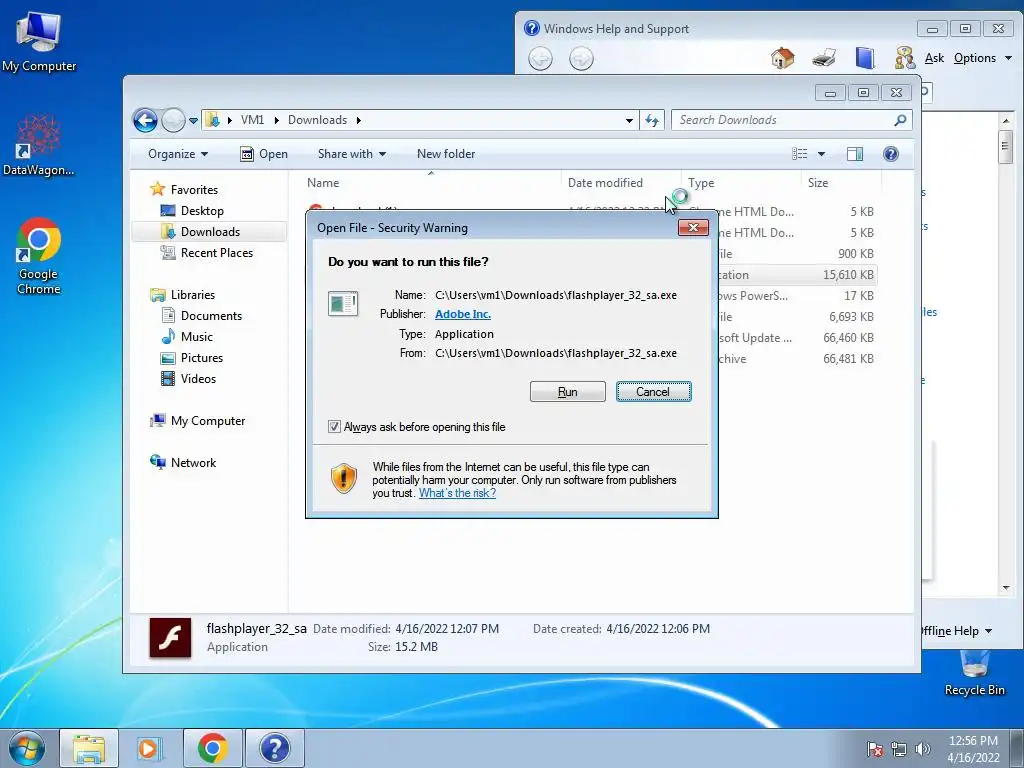Click the Run button
This screenshot has height=768, width=1024.
pos(568,392)
